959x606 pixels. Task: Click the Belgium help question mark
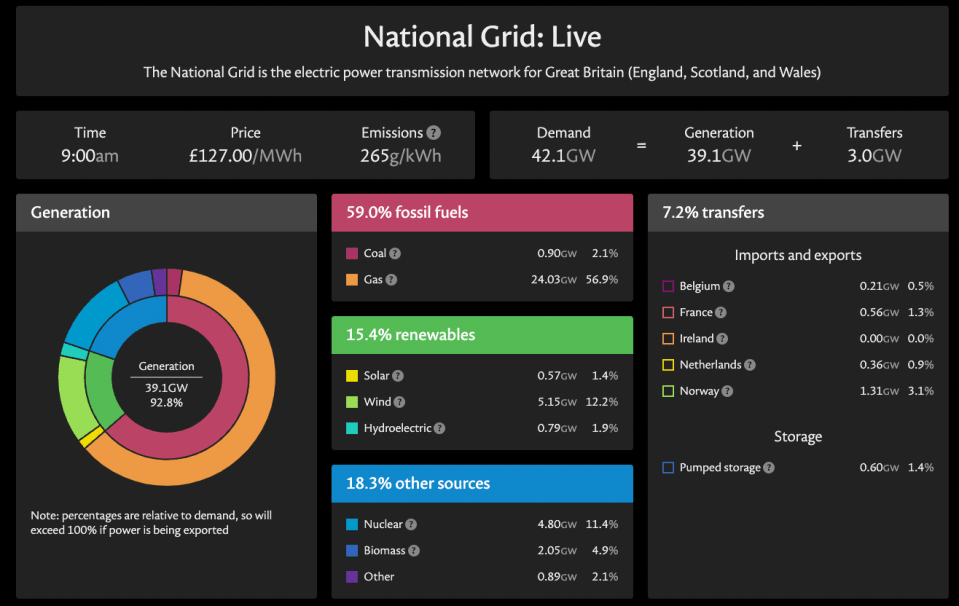click(728, 286)
